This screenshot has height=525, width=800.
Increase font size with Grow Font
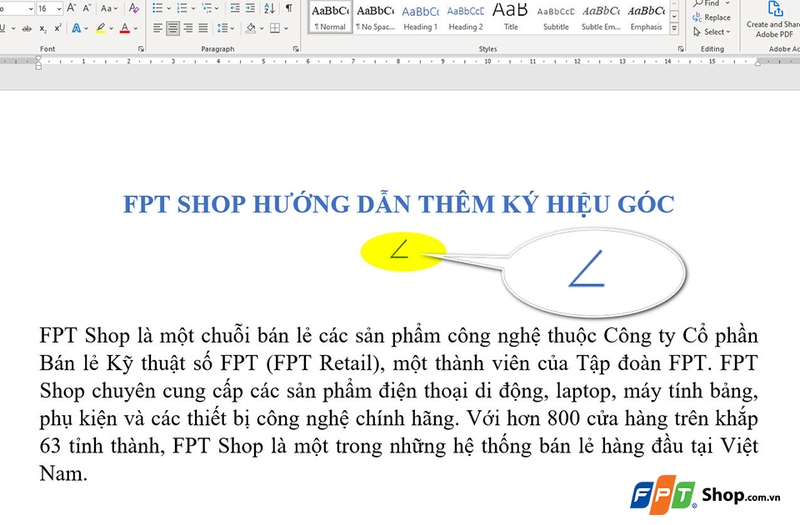coord(72,8)
